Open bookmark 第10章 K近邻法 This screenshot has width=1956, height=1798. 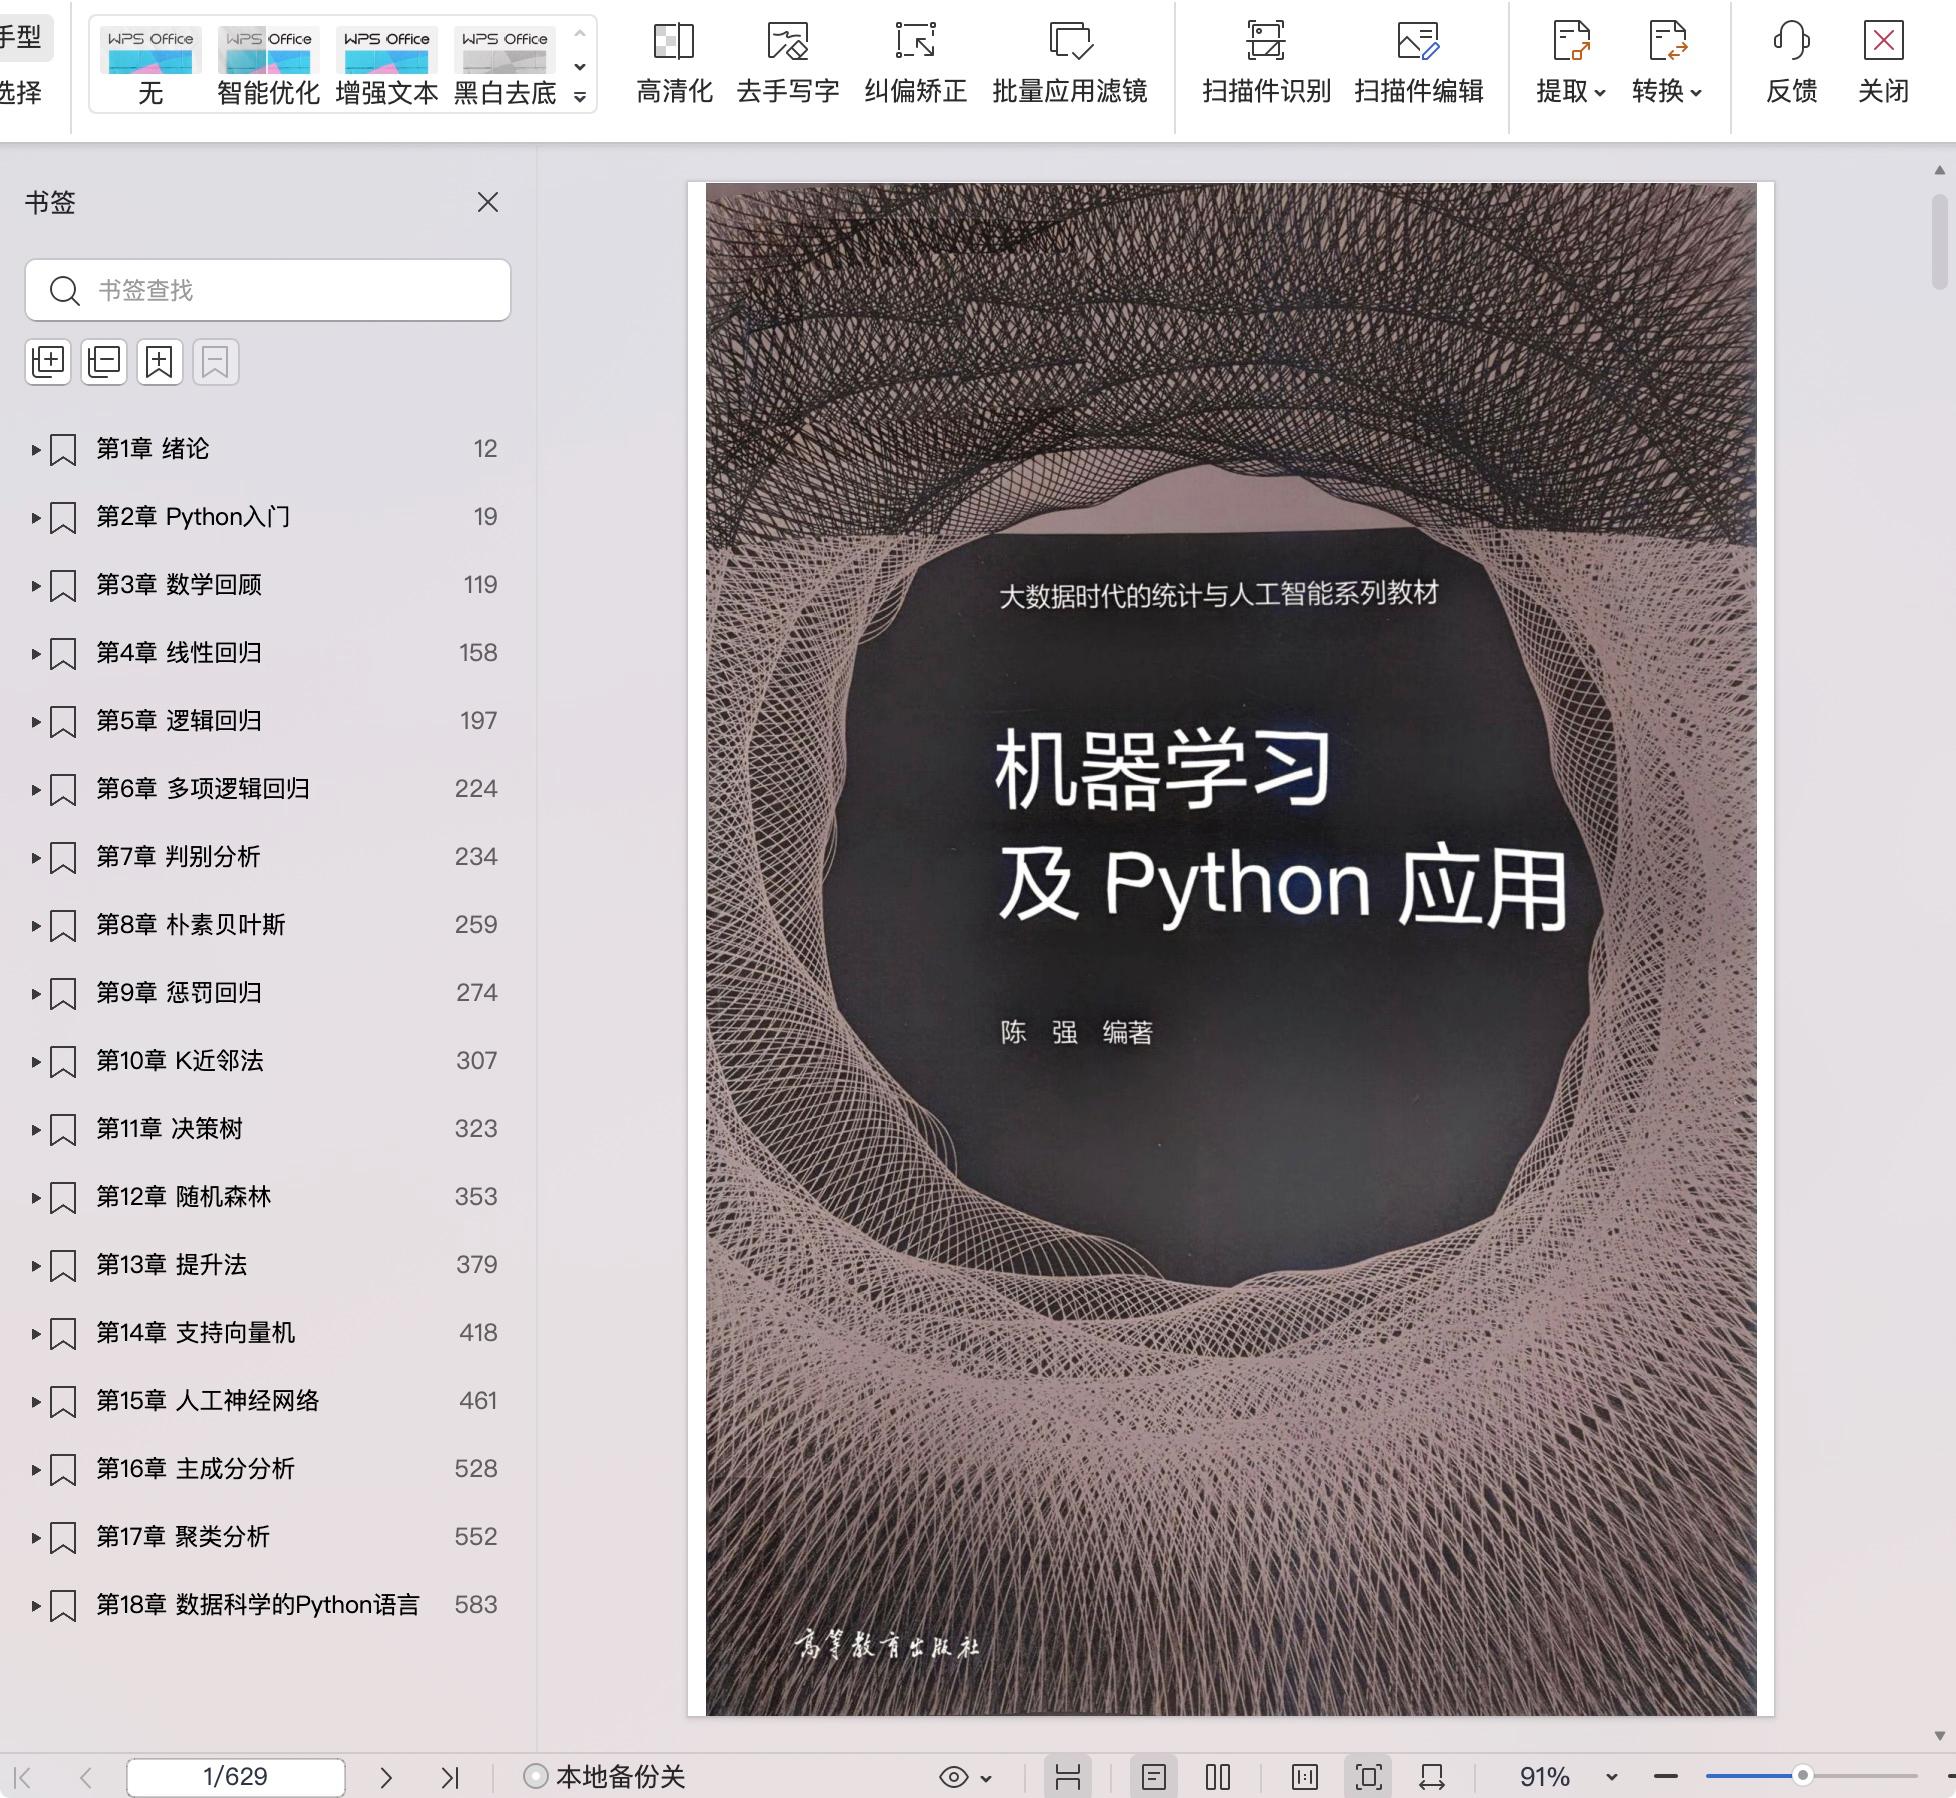(x=180, y=1061)
